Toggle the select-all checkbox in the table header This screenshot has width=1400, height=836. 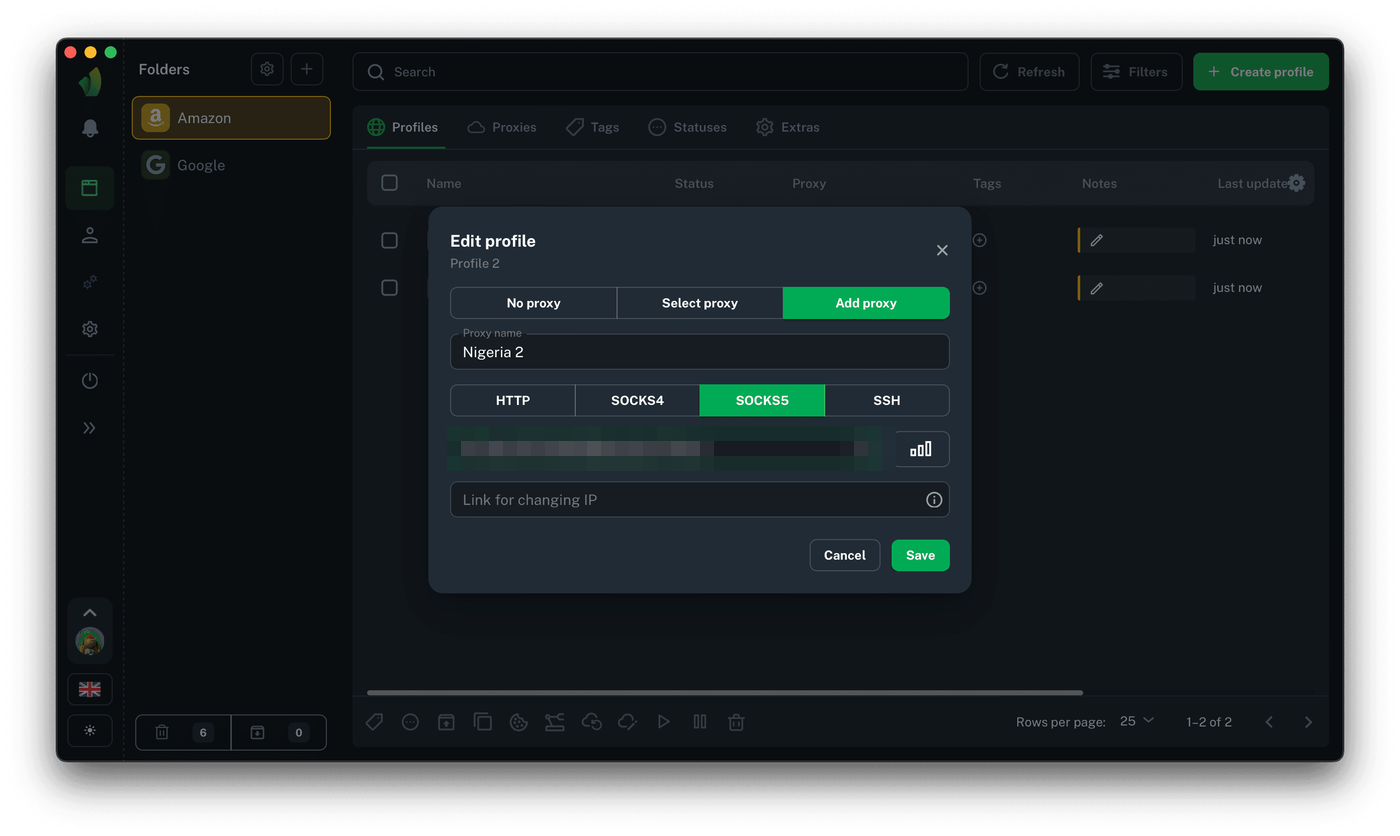click(390, 183)
